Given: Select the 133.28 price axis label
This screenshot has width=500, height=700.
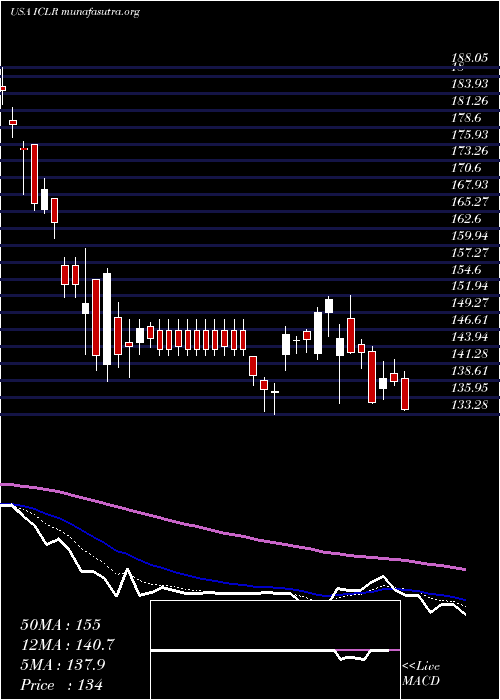Looking at the screenshot, I should [x=471, y=404].
